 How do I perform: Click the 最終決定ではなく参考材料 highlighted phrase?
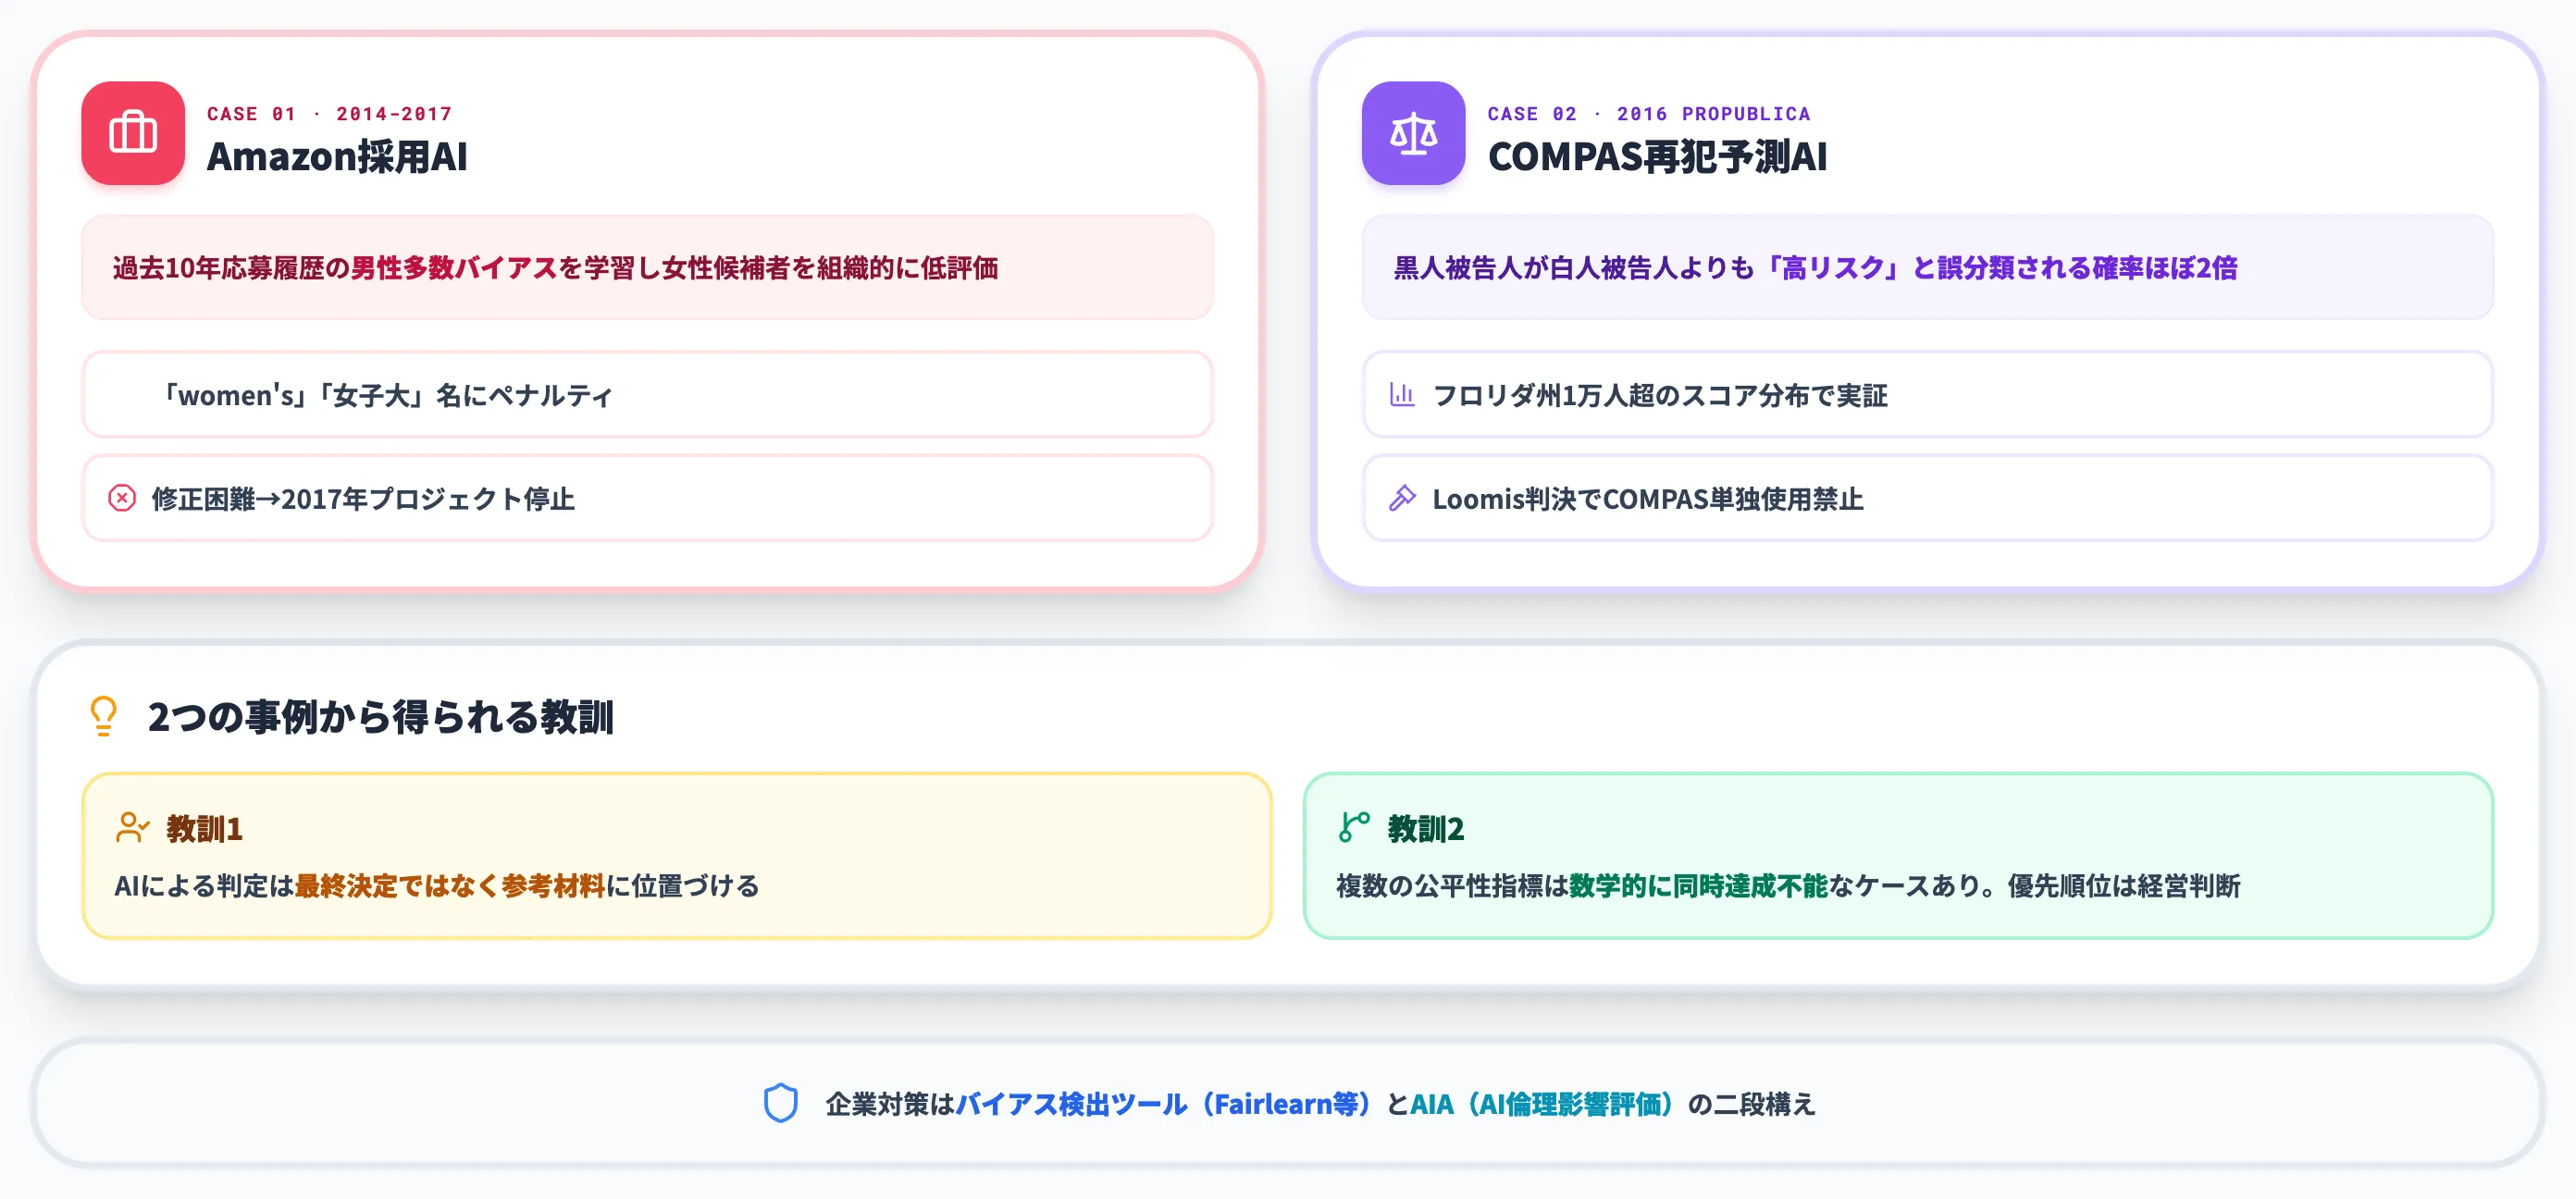click(x=450, y=886)
